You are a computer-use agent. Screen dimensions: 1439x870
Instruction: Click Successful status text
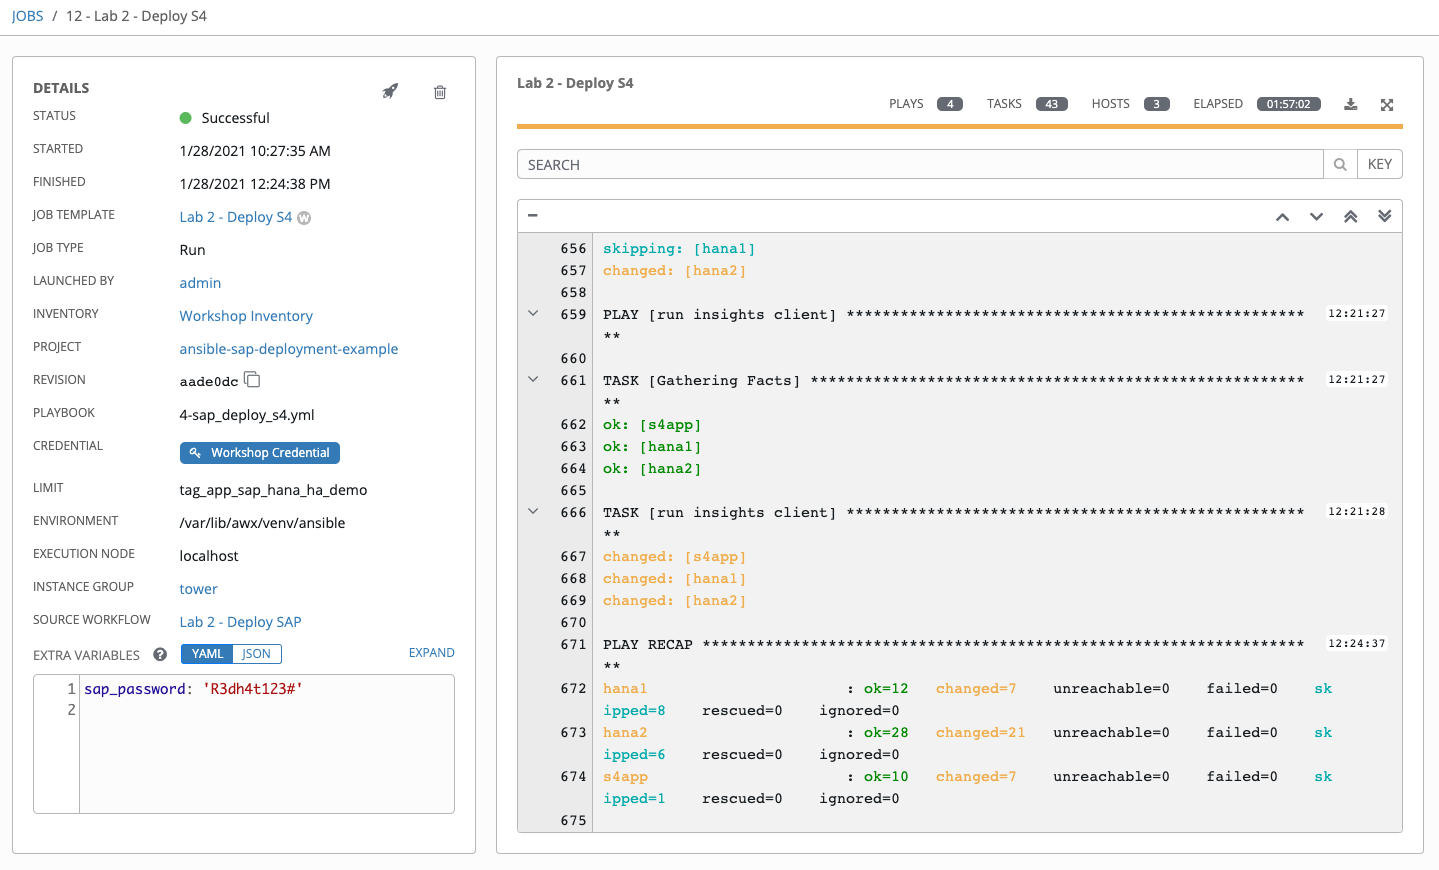coord(235,118)
